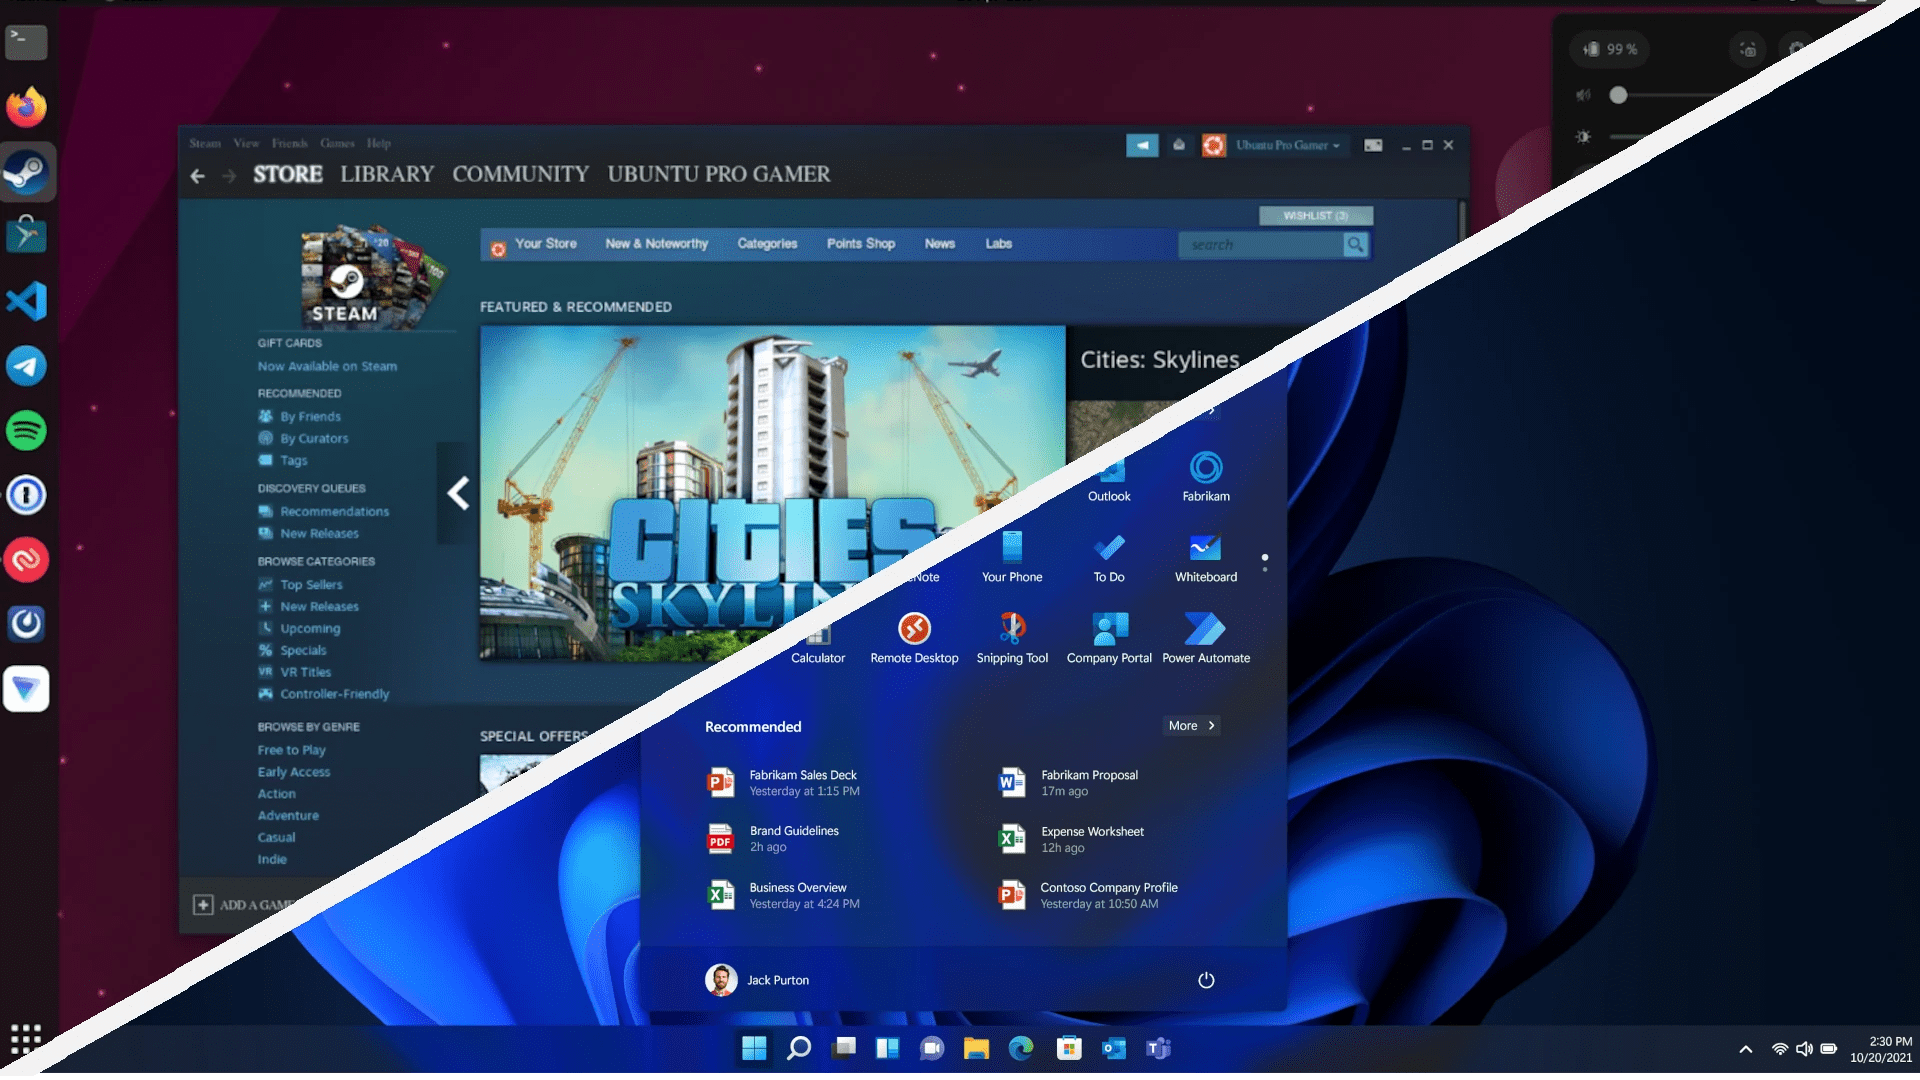This screenshot has height=1080, width=1920.
Task: Open Steam from the Ubuntu dock
Action: click(26, 172)
